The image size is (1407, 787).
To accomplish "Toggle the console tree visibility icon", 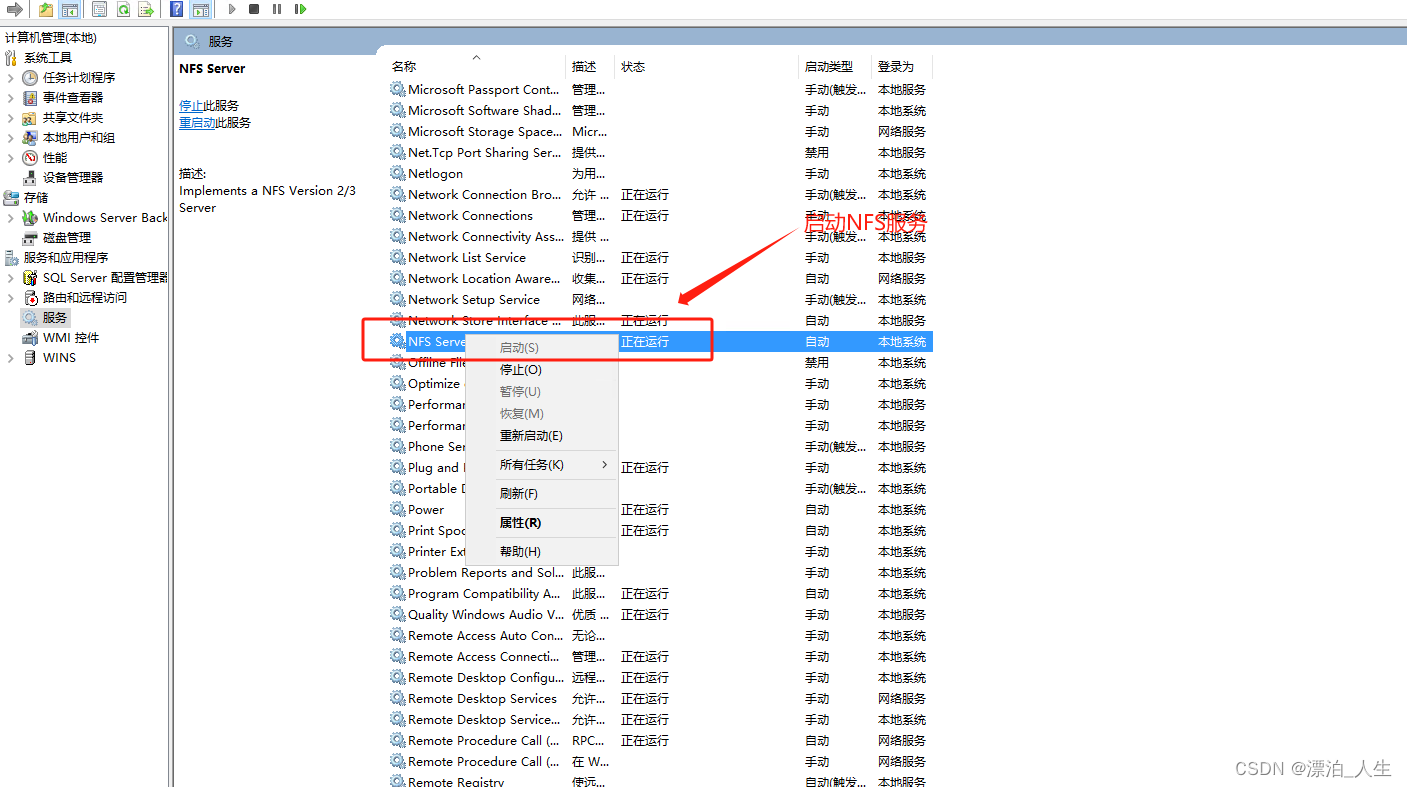I will click(x=70, y=9).
